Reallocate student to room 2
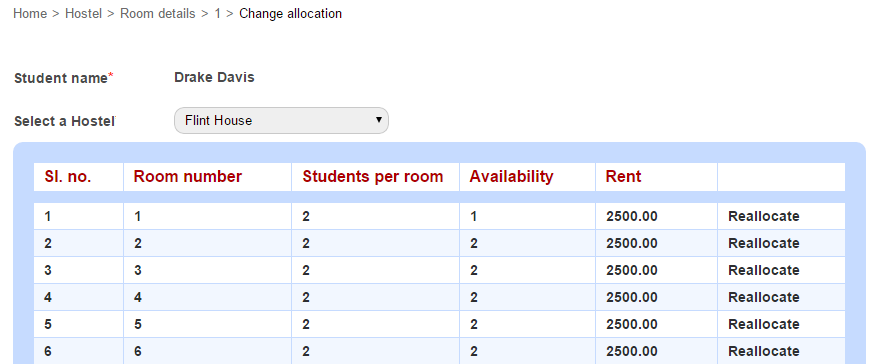 click(764, 243)
